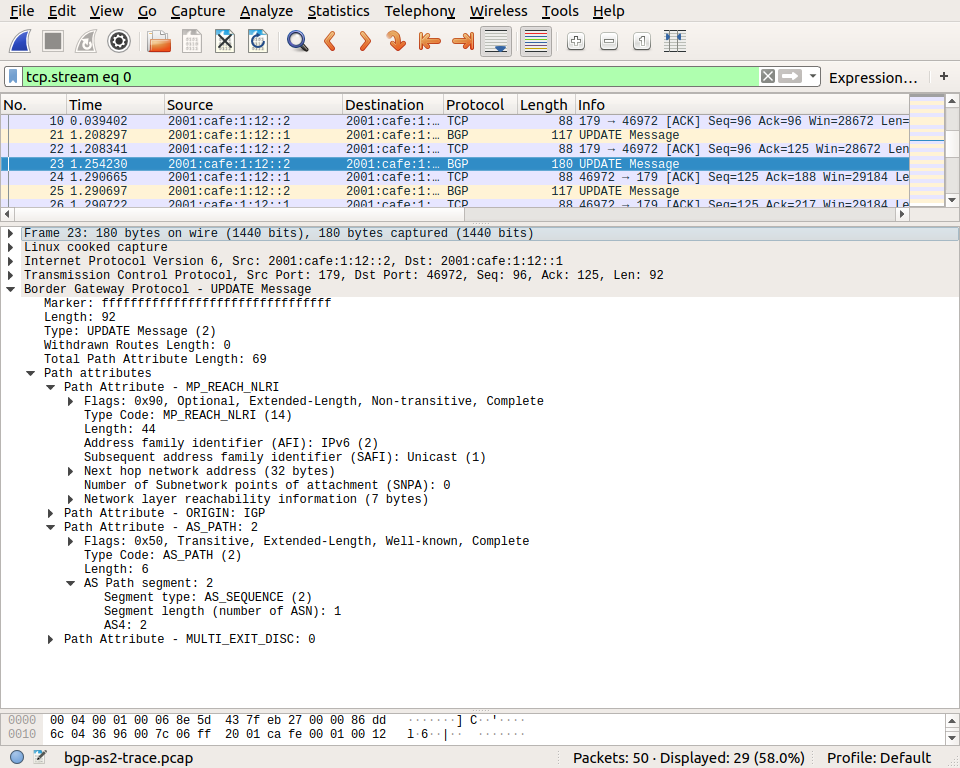Jump to first packet icon
This screenshot has width=960, height=768.
coord(429,42)
